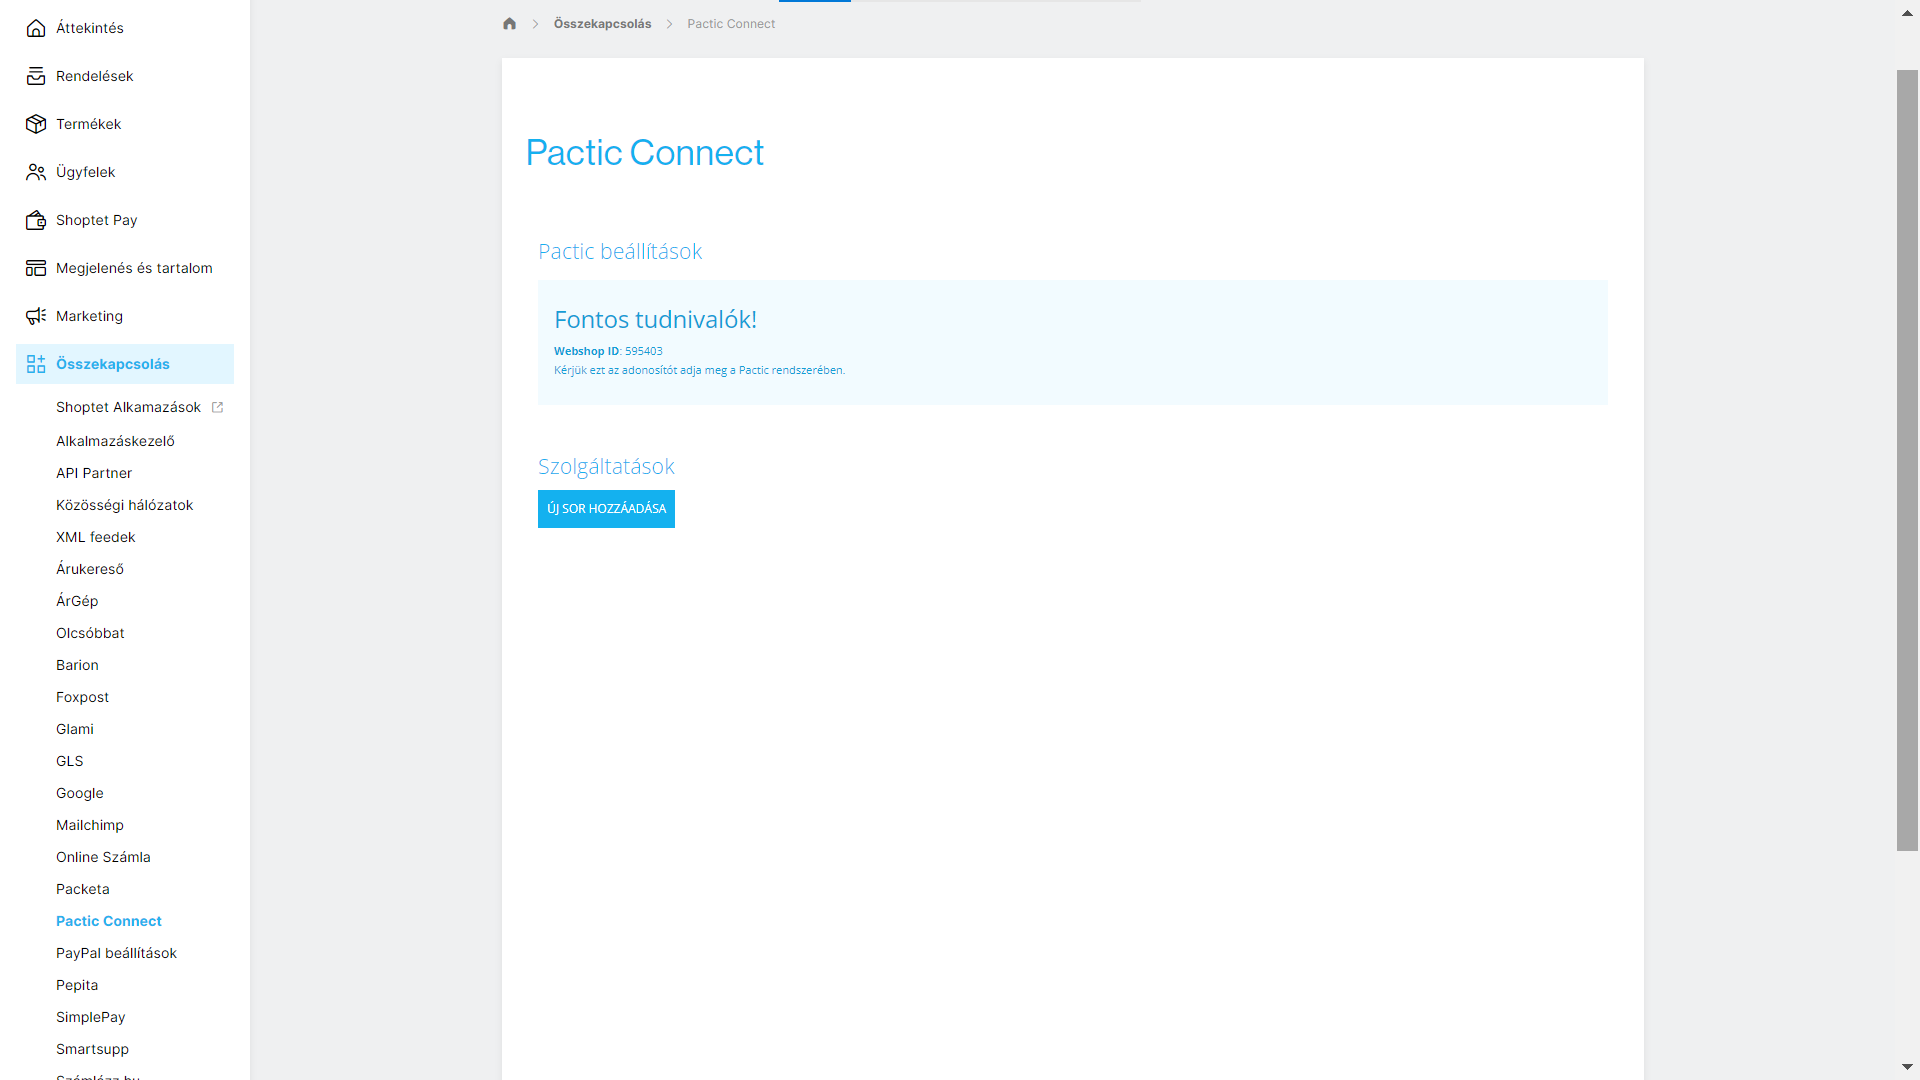Click the Marketing megaphone icon

36,316
